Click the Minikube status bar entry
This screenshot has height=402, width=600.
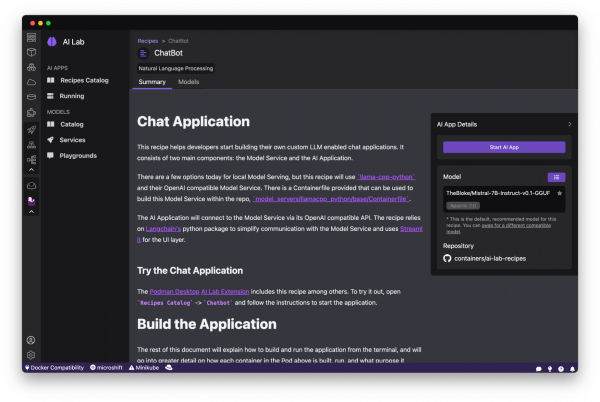coord(144,368)
